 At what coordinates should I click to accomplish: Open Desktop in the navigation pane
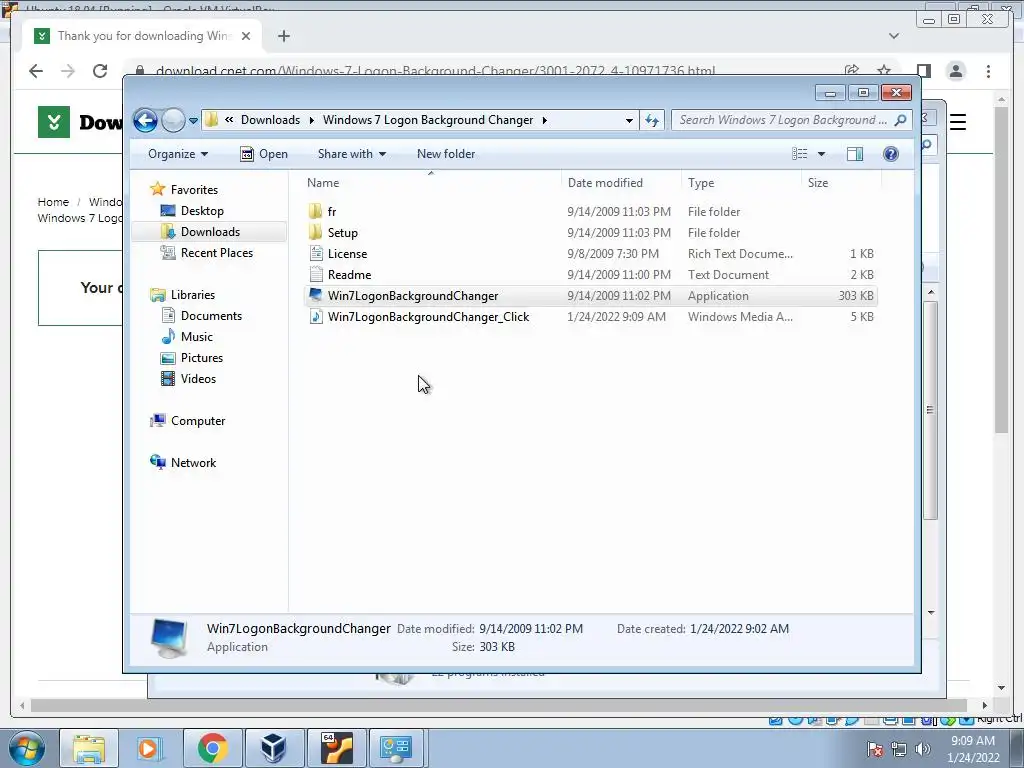[202, 211]
